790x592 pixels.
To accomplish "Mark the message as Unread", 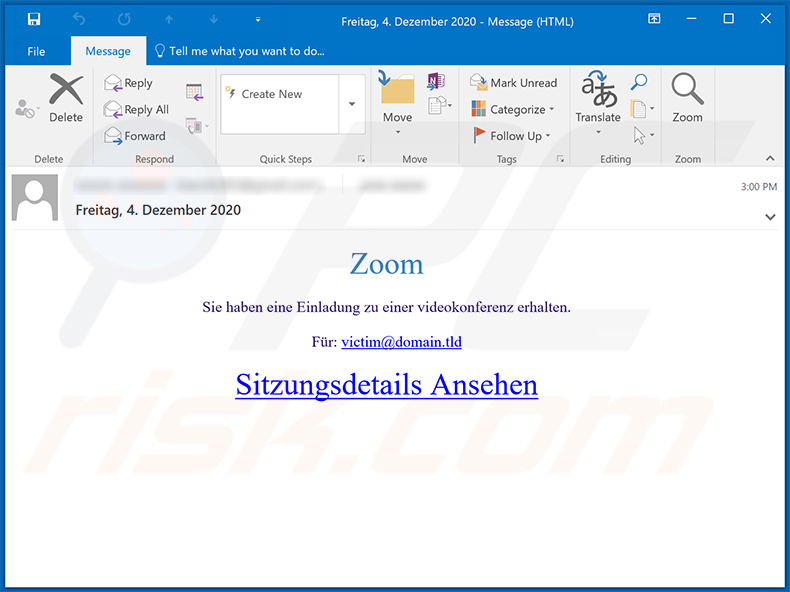I will (x=513, y=83).
